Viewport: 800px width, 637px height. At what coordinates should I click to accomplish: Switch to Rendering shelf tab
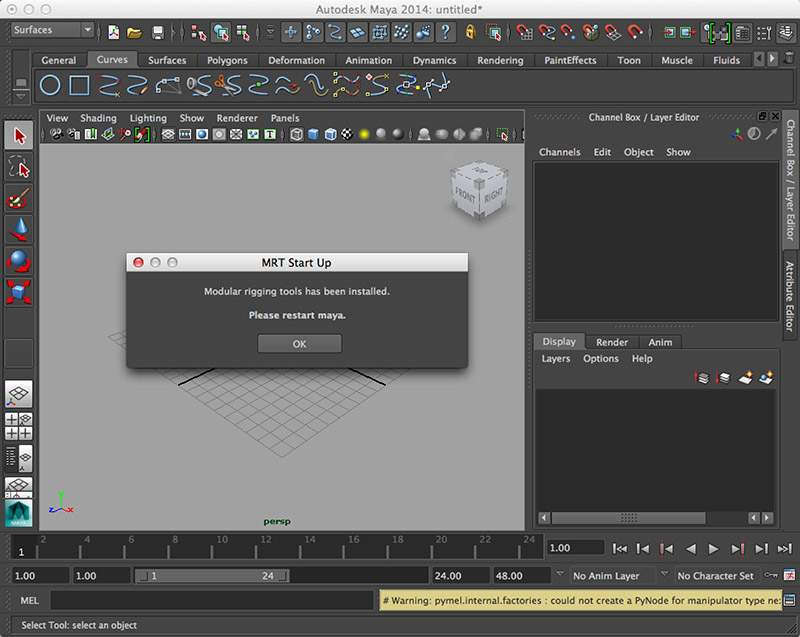click(500, 60)
